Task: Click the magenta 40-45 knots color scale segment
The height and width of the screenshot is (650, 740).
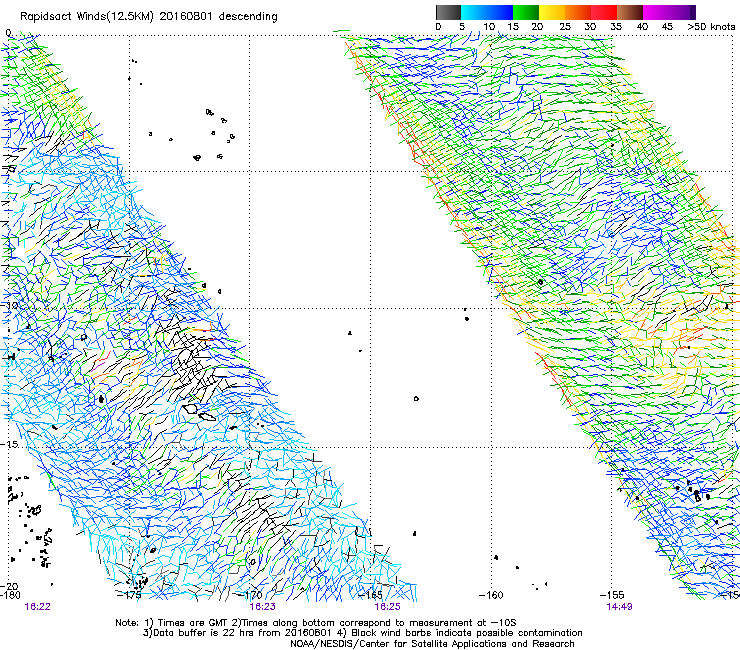Action: (656, 12)
